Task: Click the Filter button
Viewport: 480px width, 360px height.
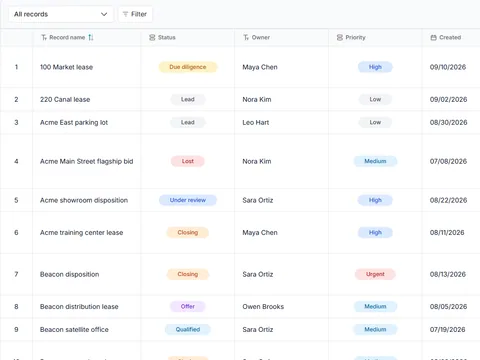Action: [x=135, y=14]
